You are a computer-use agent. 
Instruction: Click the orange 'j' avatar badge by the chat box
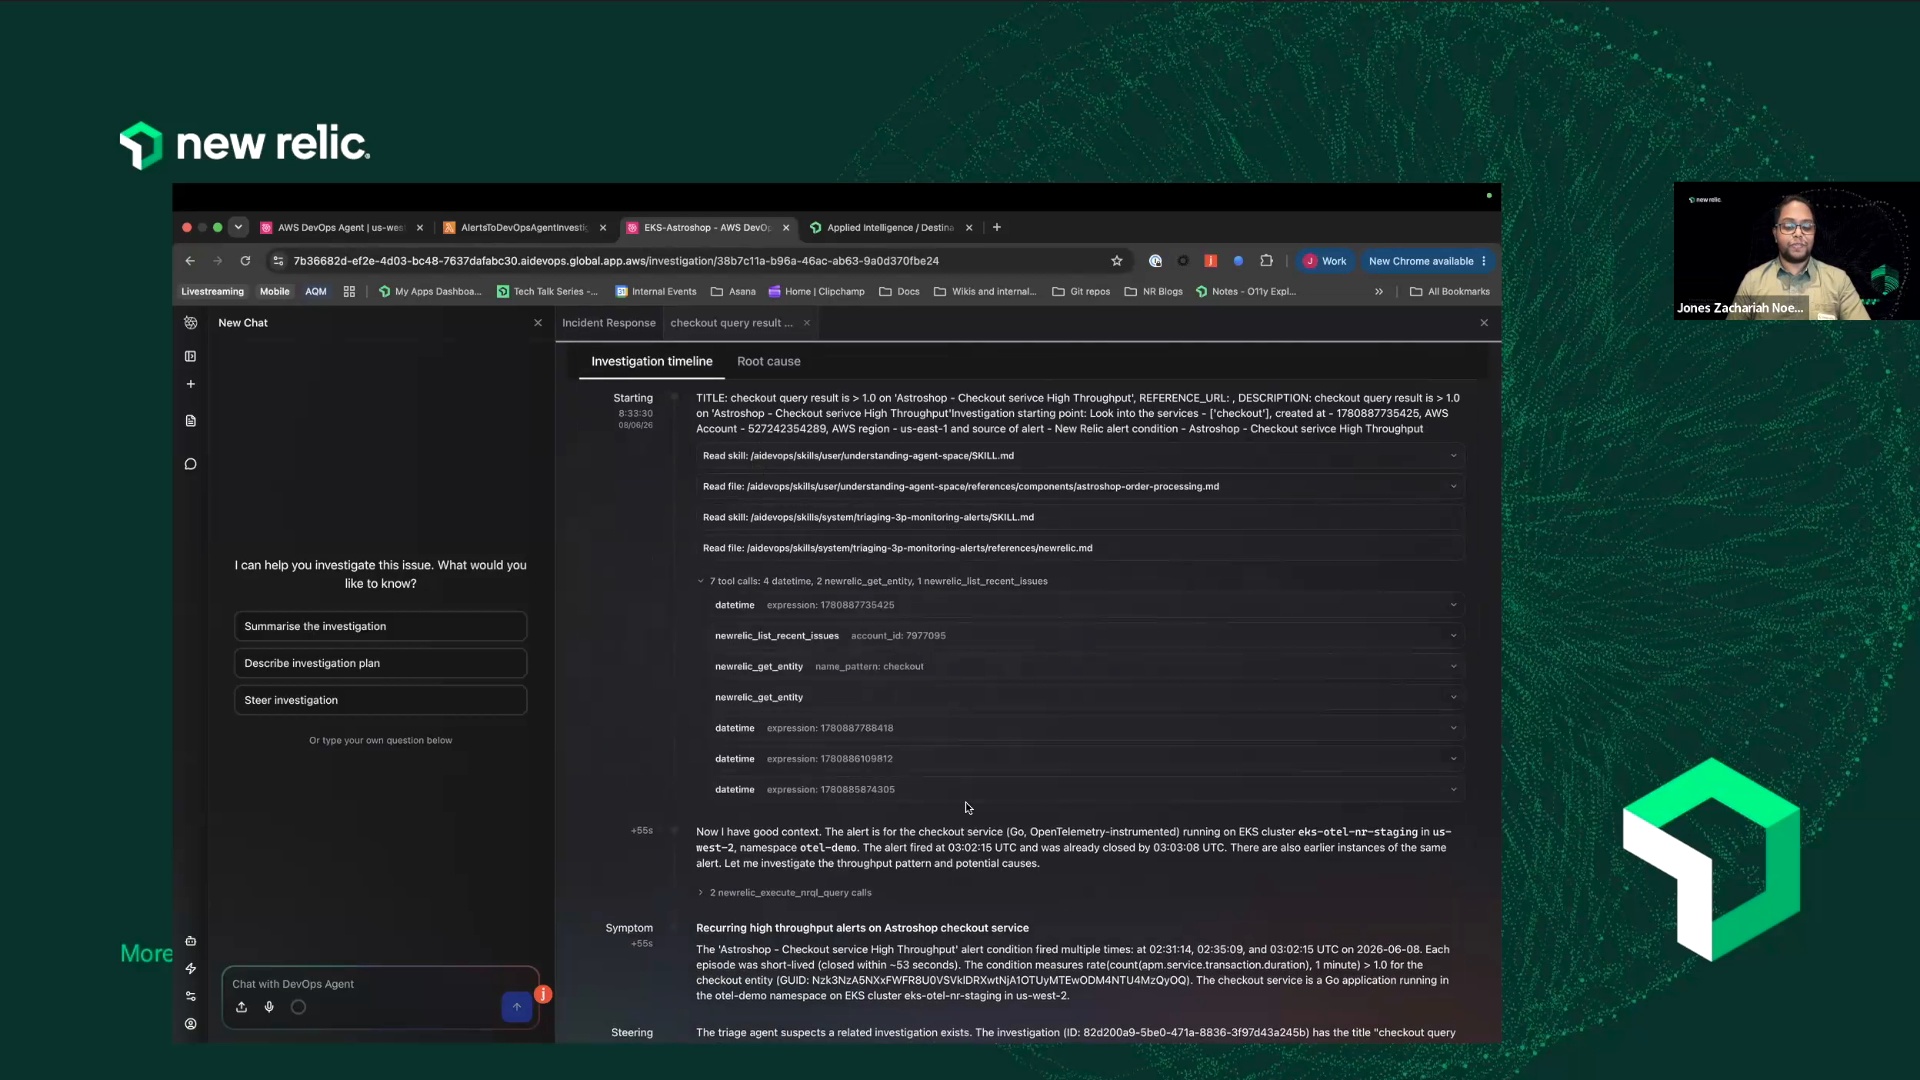(543, 994)
